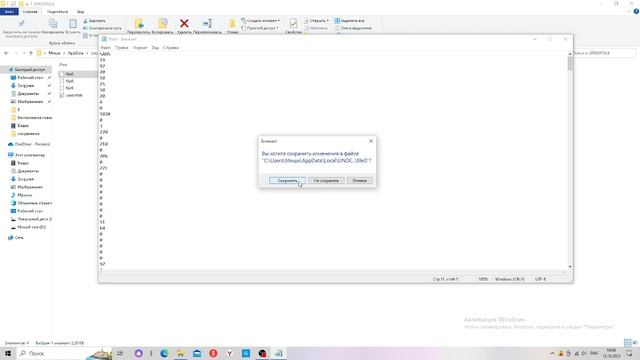Click the pin to Quick access icon
Image resolution: width=640 pixels, height=360 pixels.
coord(22,24)
